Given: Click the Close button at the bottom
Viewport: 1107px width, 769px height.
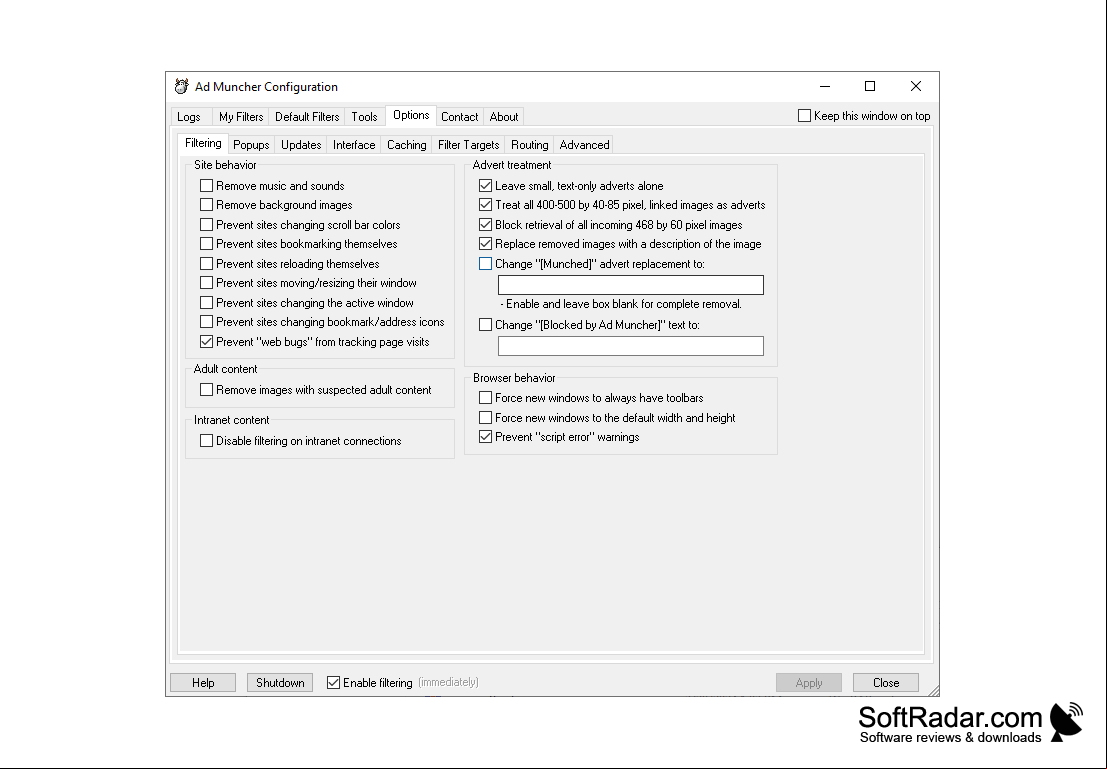Looking at the screenshot, I should (x=886, y=683).
